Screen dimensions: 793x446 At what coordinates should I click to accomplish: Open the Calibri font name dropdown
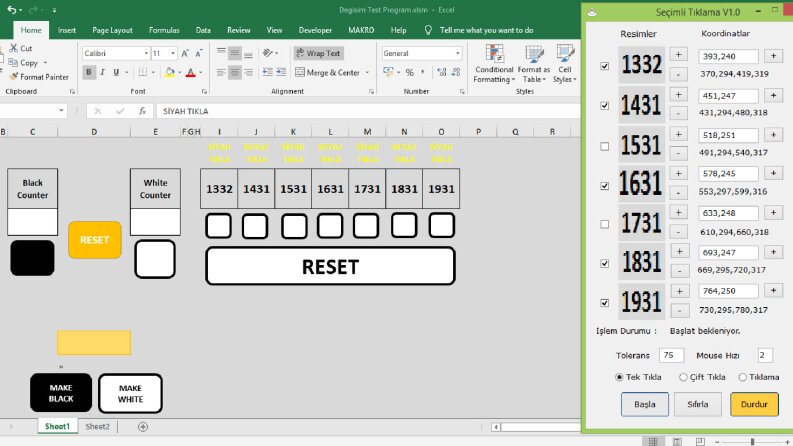click(146, 53)
